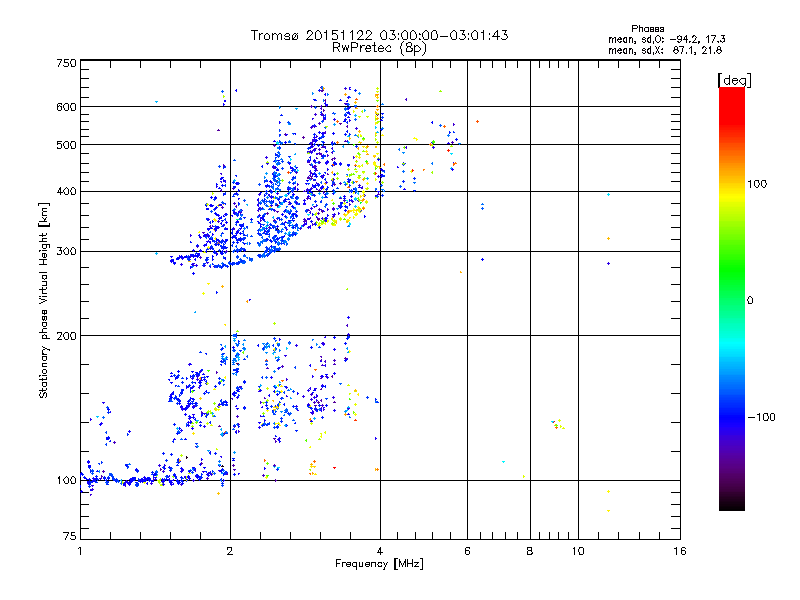Click the 'mean, sd,X: 87.1, 21.8' line

(665, 50)
